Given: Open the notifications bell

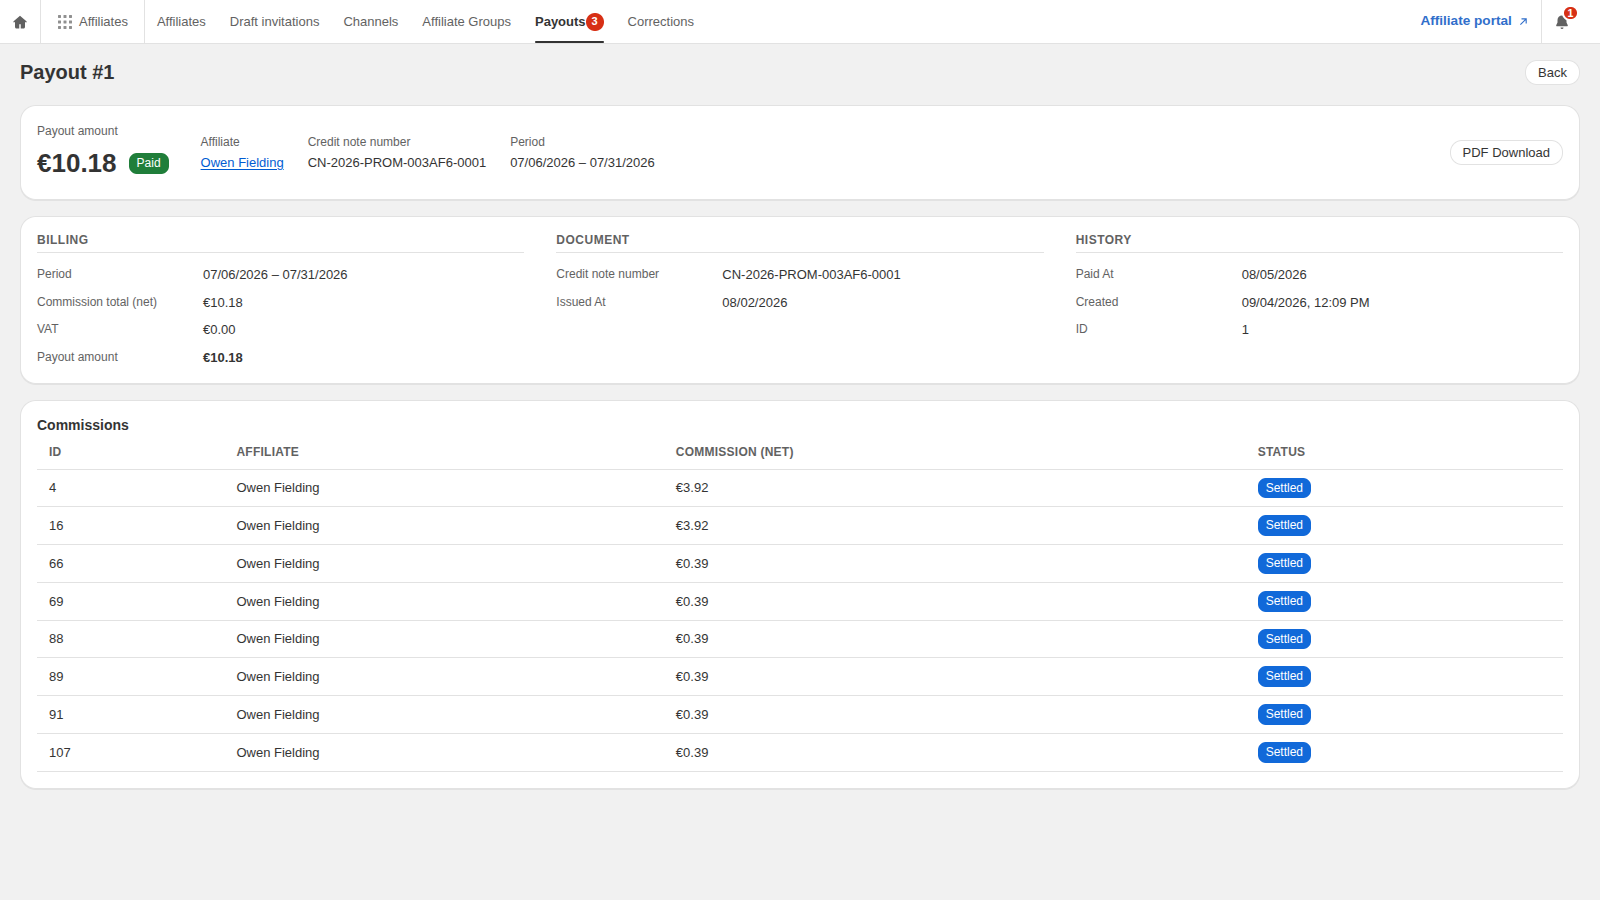Looking at the screenshot, I should click(1562, 22).
